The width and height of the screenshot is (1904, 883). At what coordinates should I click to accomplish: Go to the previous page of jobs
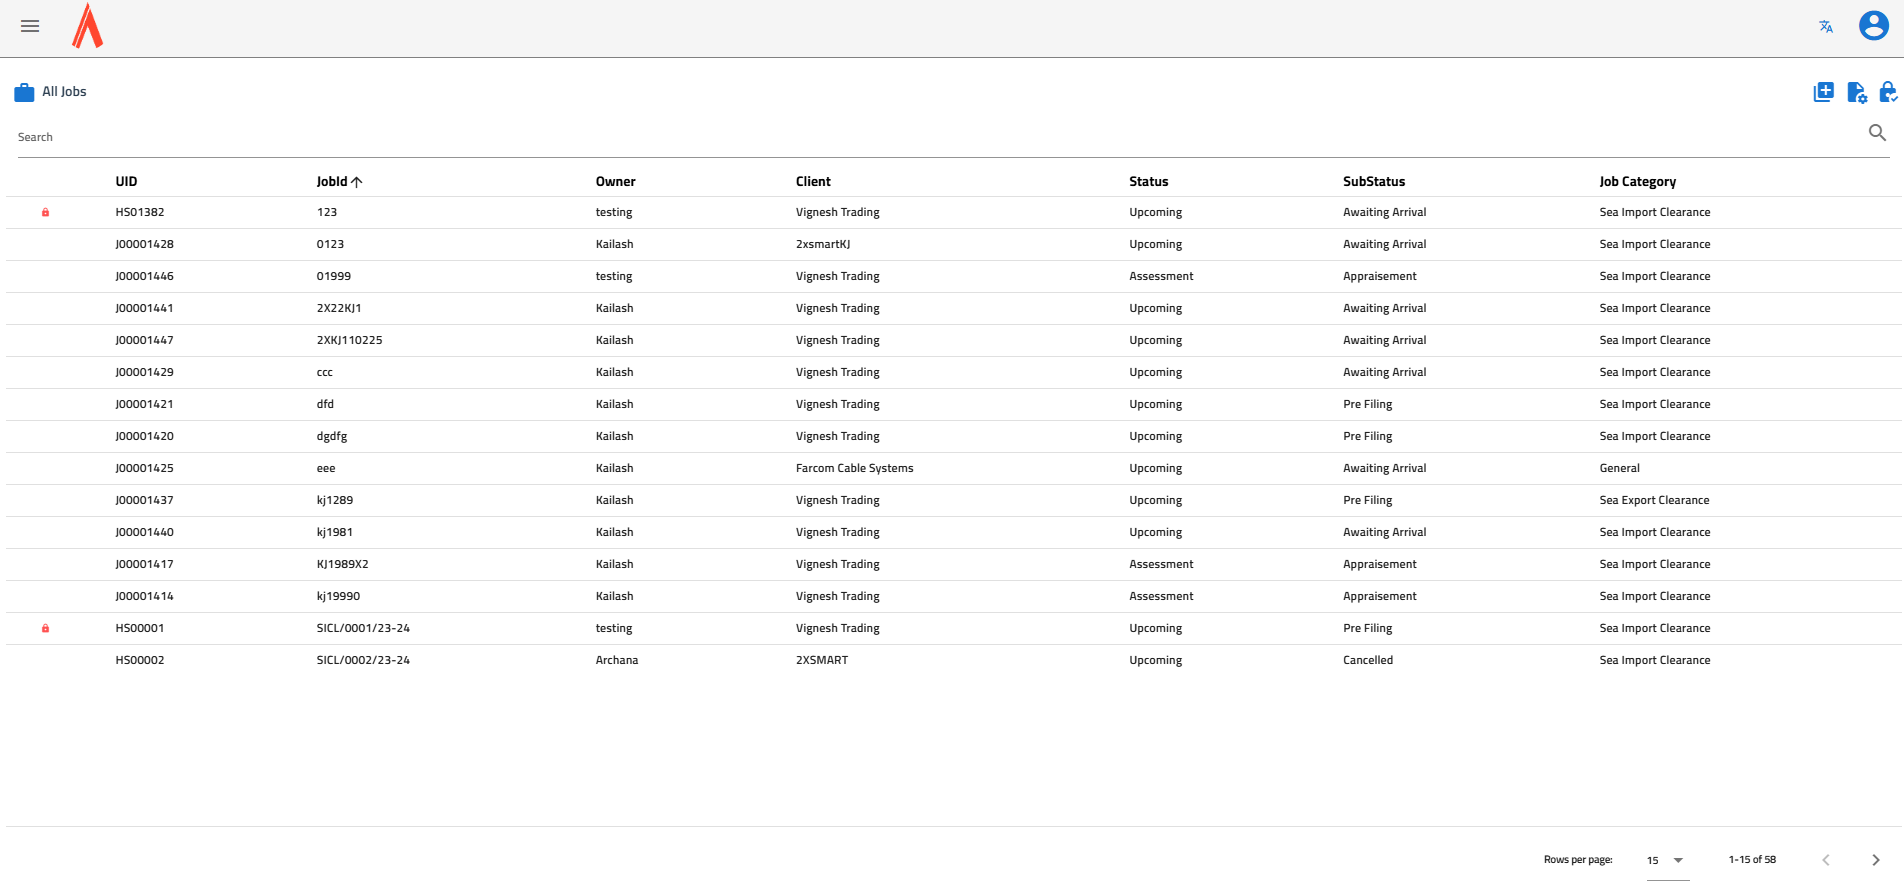pos(1826,860)
